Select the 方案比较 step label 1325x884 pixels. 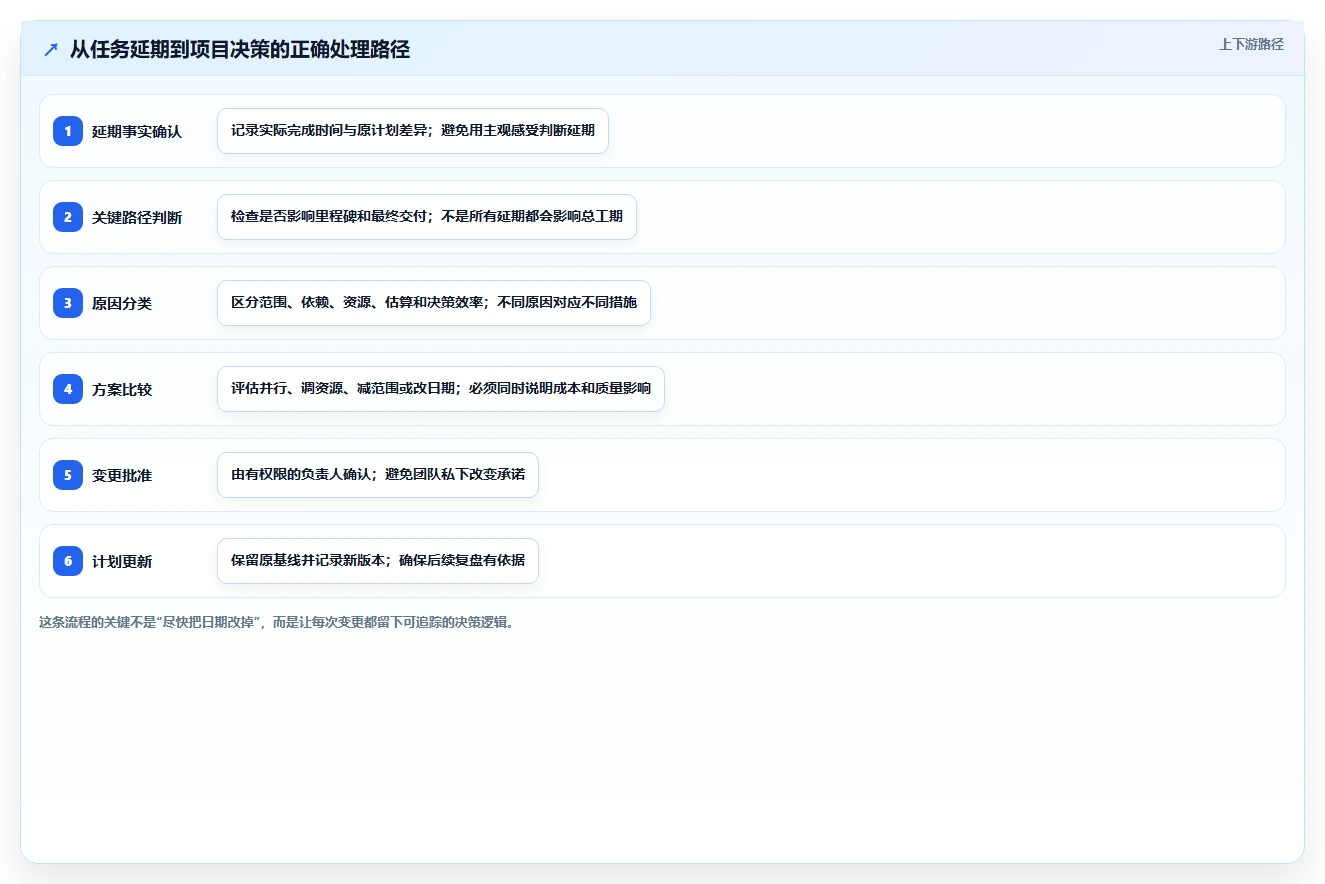tap(122, 389)
